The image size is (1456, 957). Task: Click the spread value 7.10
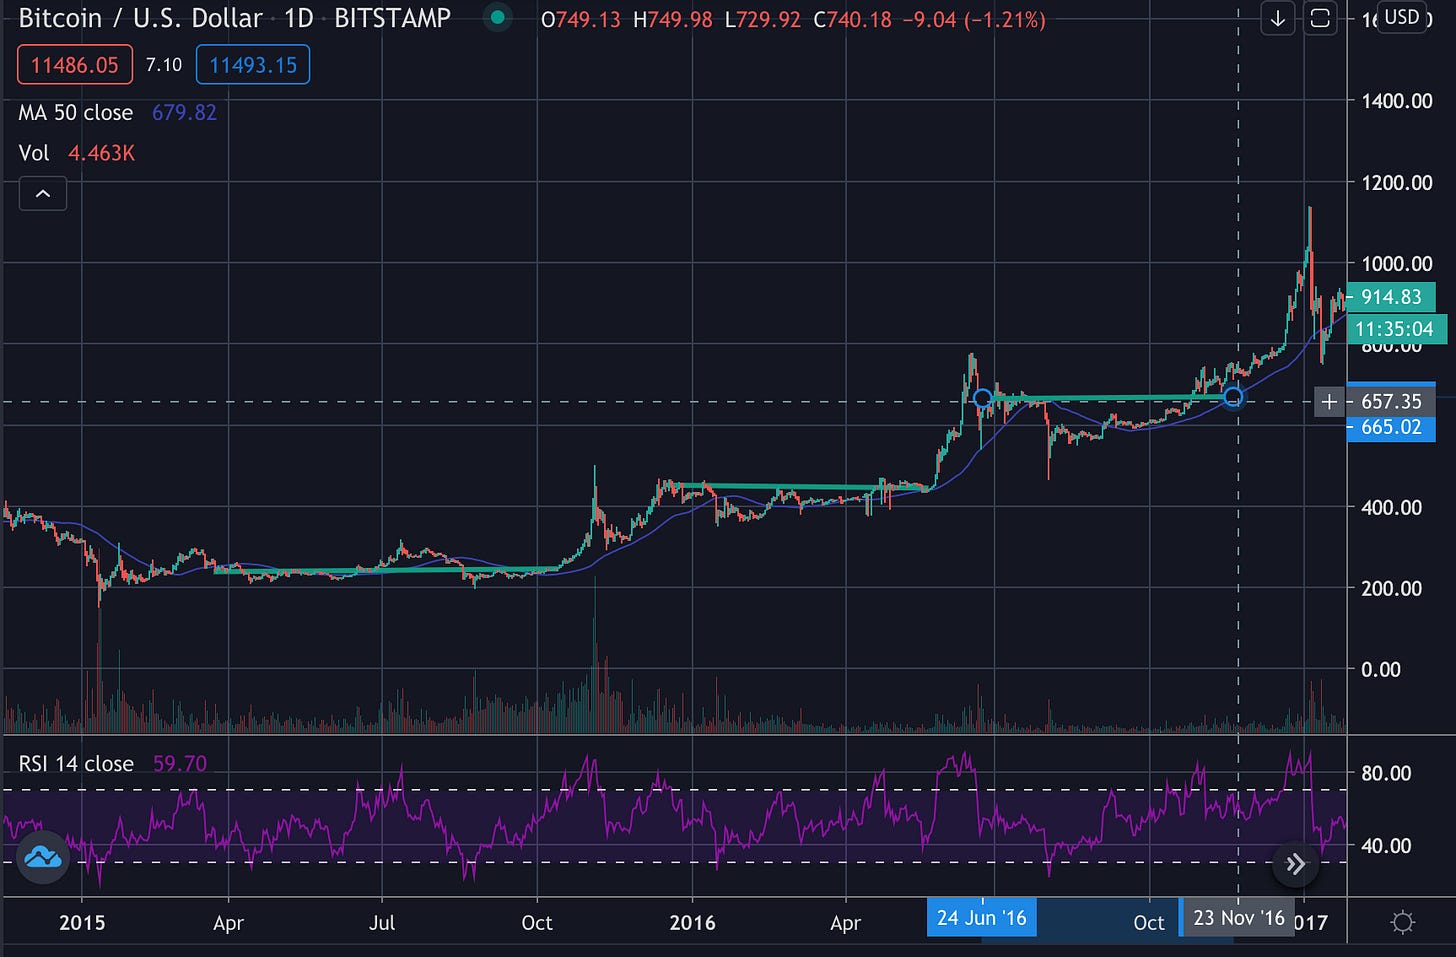164,65
